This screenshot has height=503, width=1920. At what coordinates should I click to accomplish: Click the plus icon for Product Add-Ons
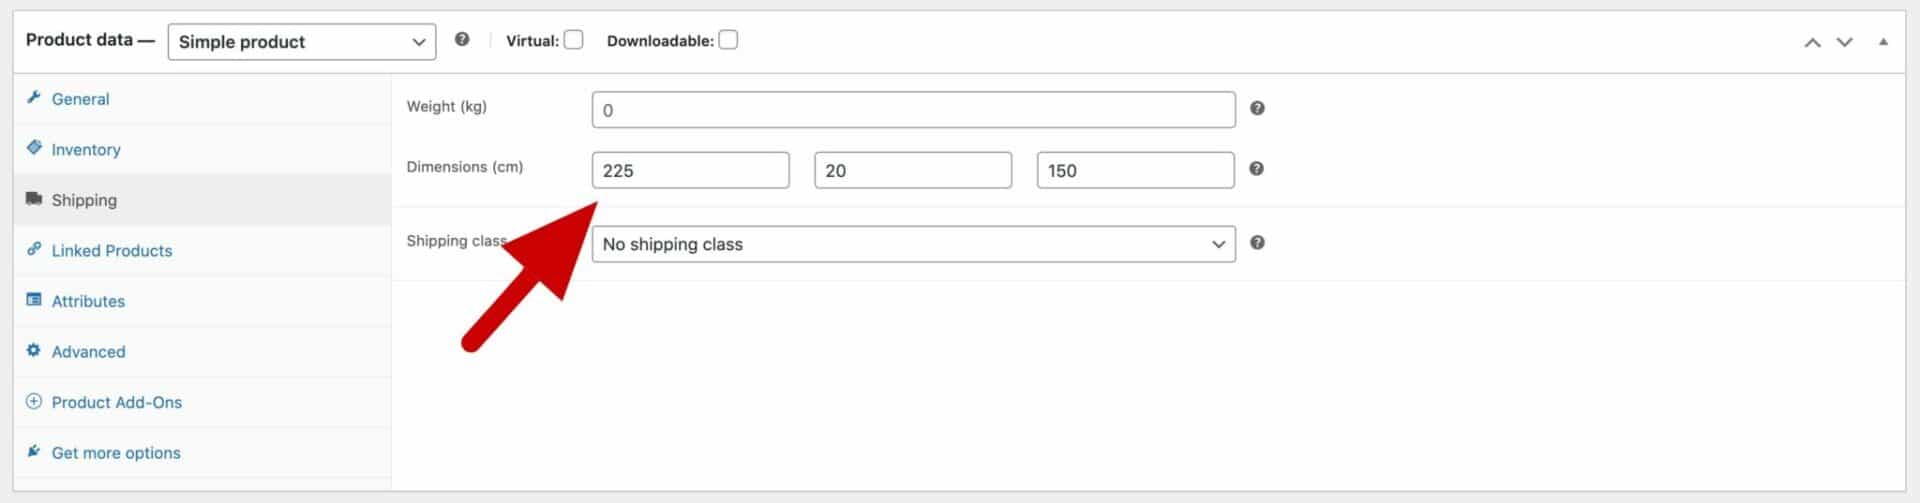[34, 402]
